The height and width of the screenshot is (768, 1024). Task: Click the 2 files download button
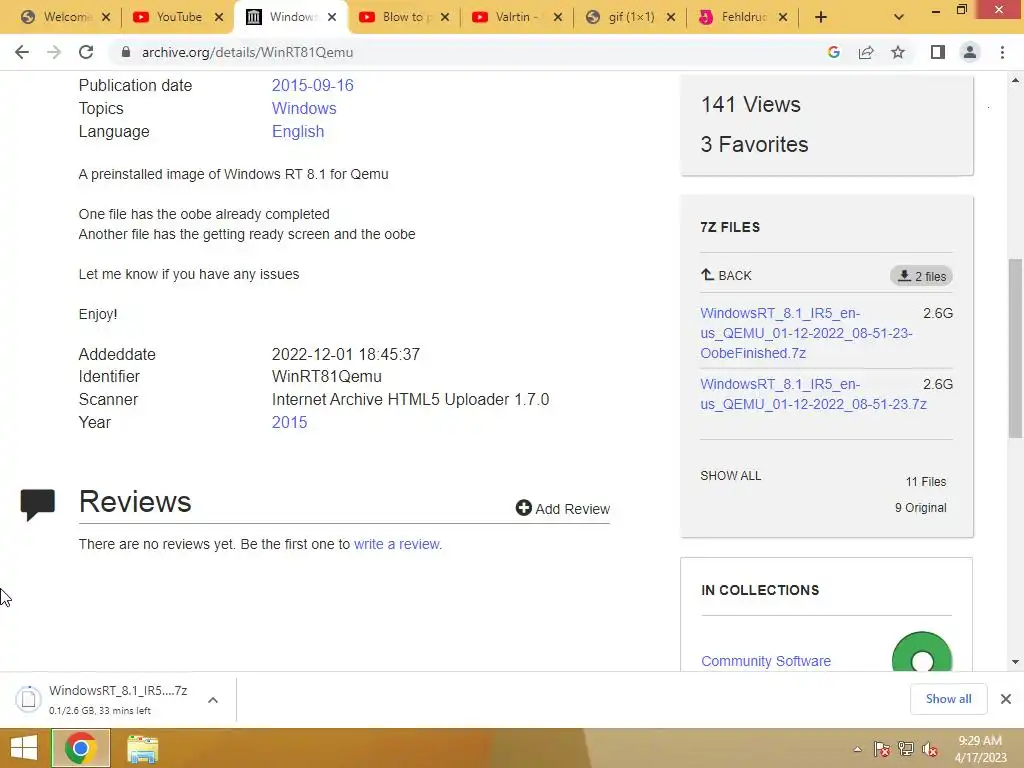[921, 276]
